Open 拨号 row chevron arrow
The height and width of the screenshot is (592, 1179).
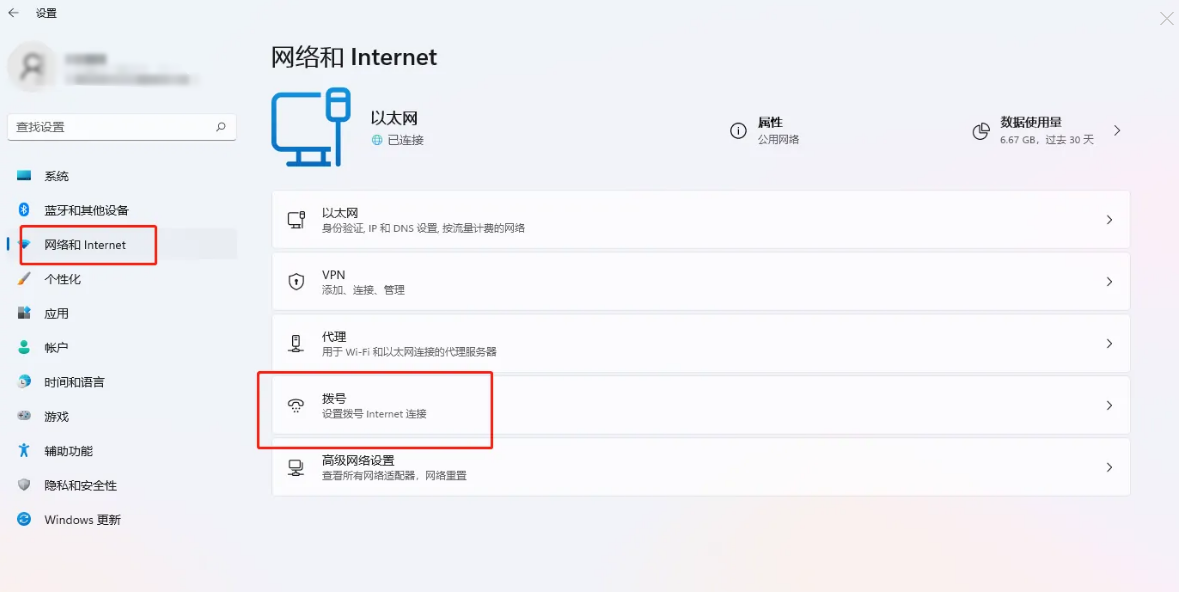tap(1109, 405)
